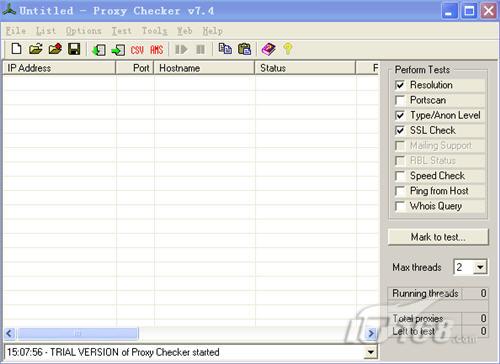Click the green arrow import icon
The height and width of the screenshot is (364, 500).
coord(99,50)
